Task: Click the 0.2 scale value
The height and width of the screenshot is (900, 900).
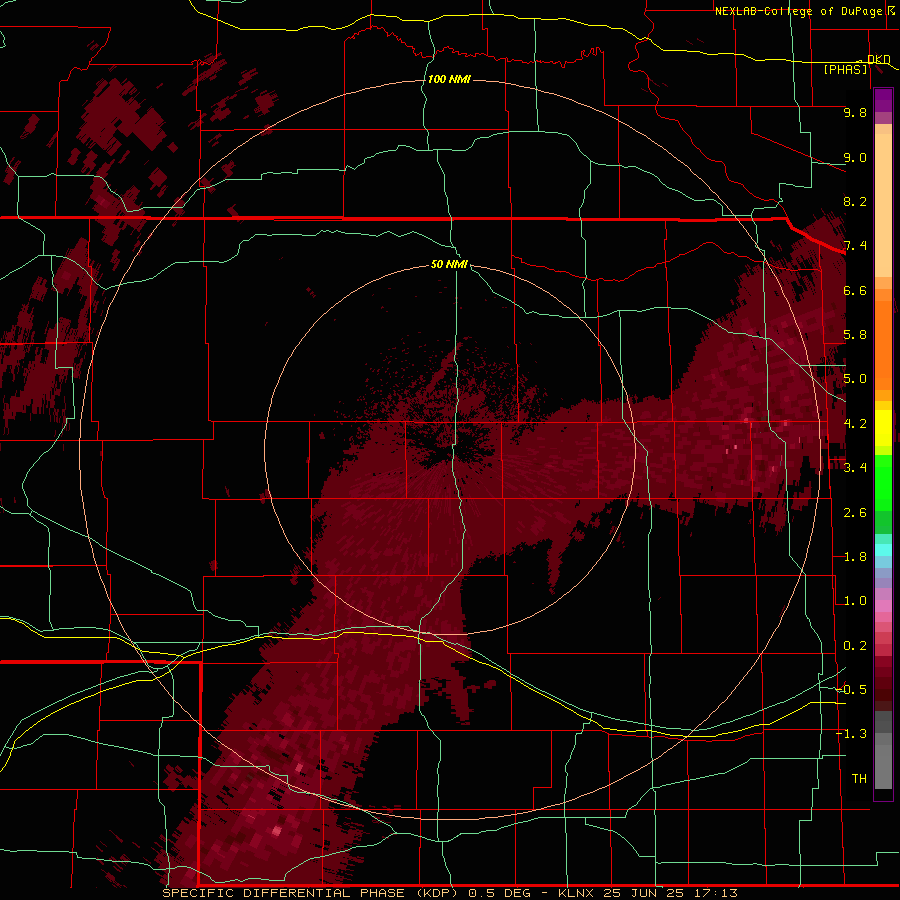Action: click(855, 646)
